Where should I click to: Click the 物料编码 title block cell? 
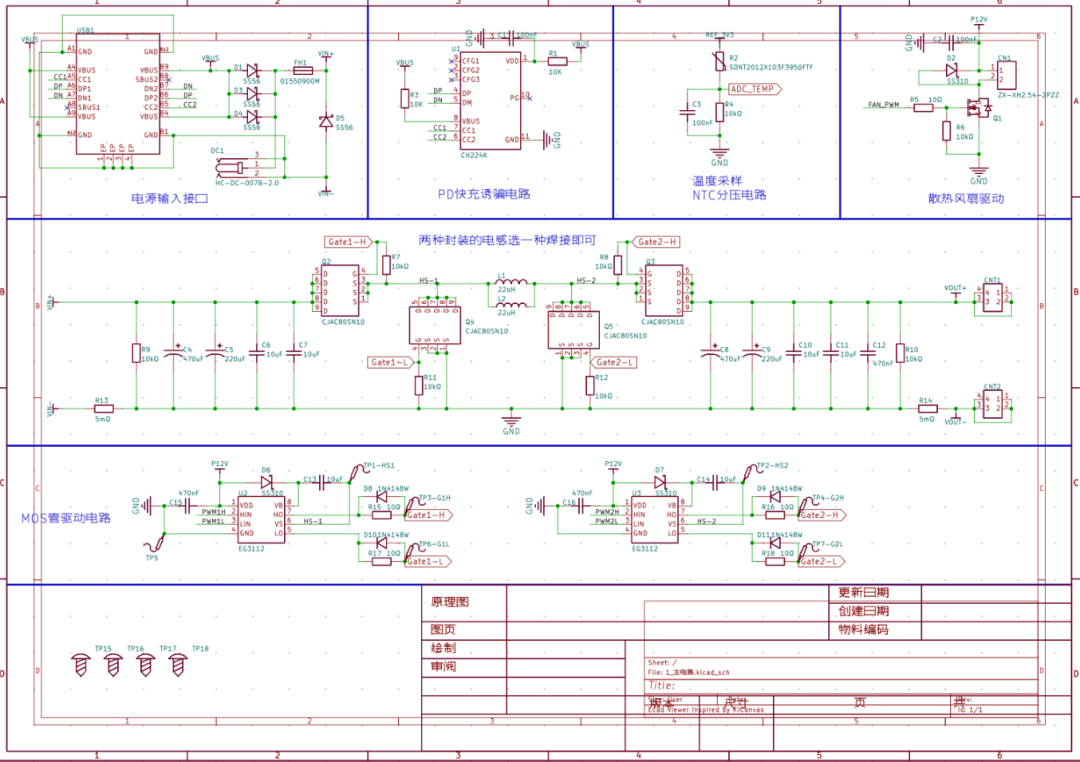click(x=863, y=630)
